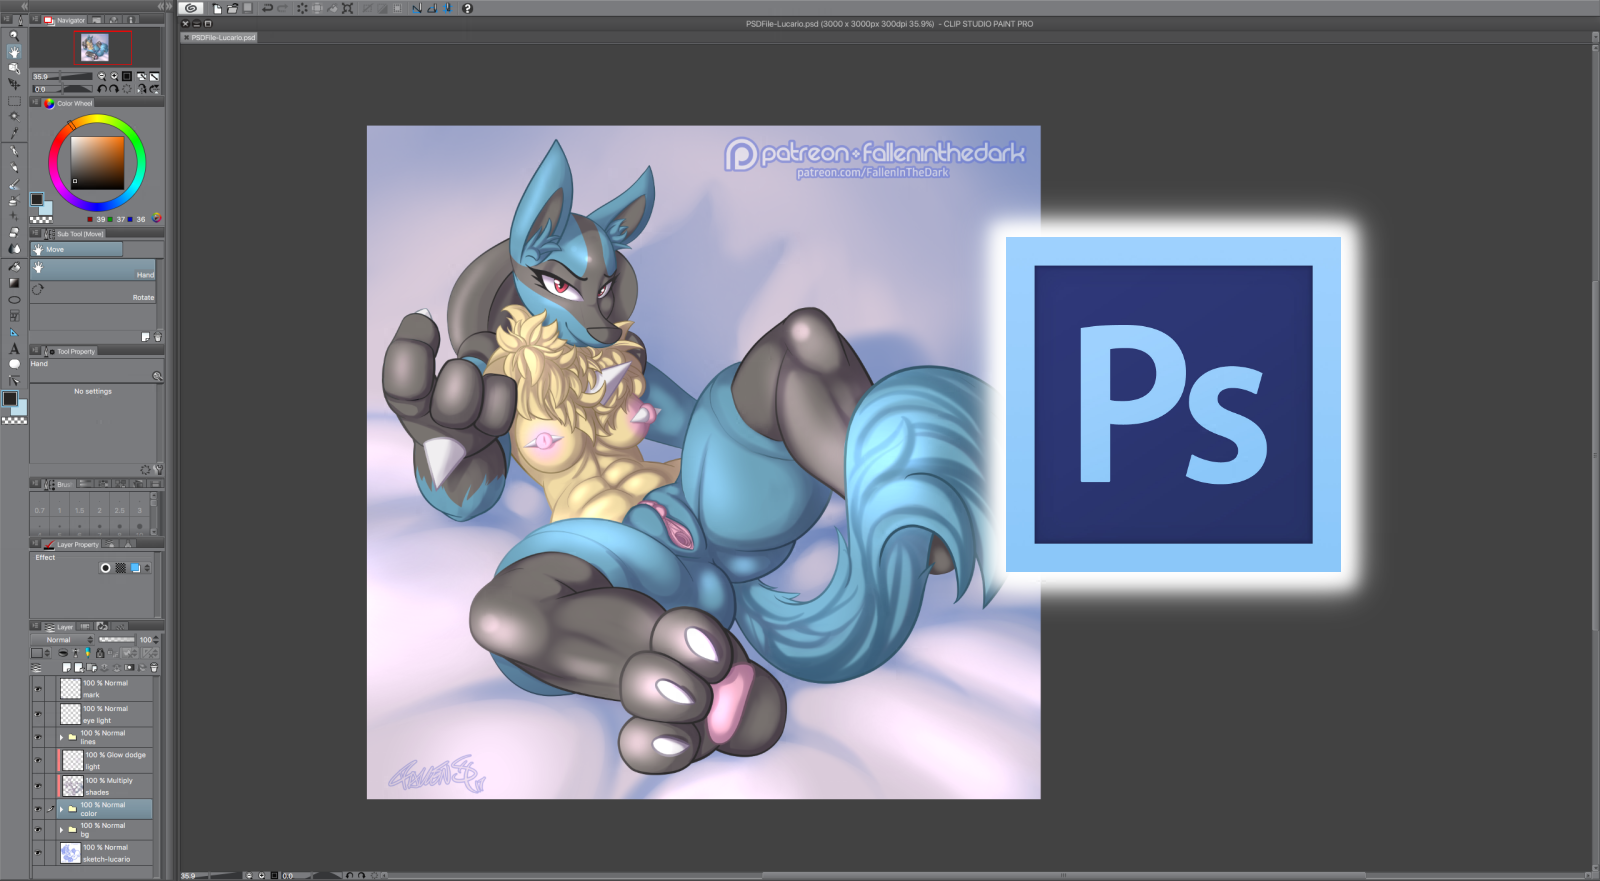Viewport: 1600px width, 881px height.
Task: Hide the light Glow dodge layer
Action: 38,761
